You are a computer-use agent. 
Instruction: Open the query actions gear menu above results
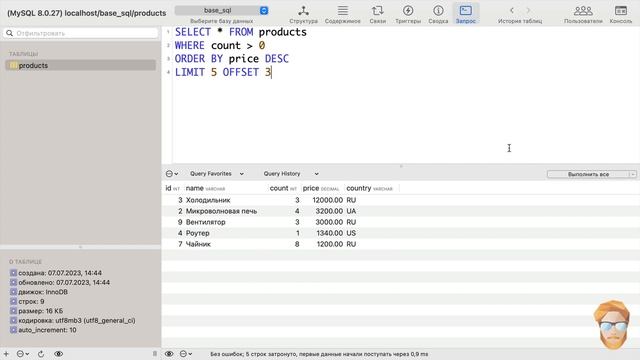tap(172, 174)
